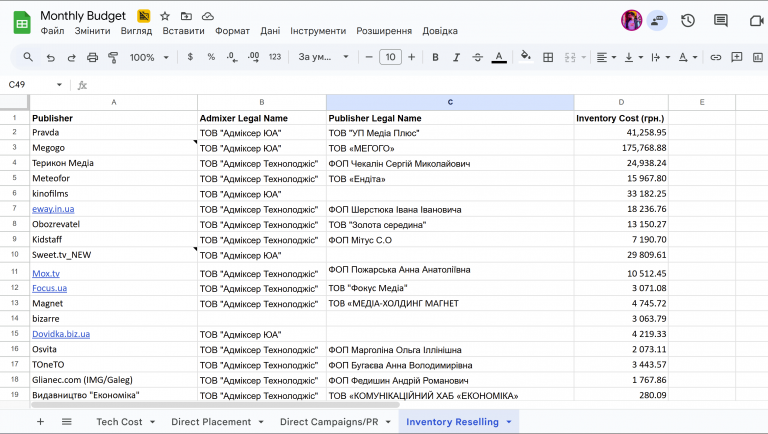Open the zoom 100% dropdown

149,57
